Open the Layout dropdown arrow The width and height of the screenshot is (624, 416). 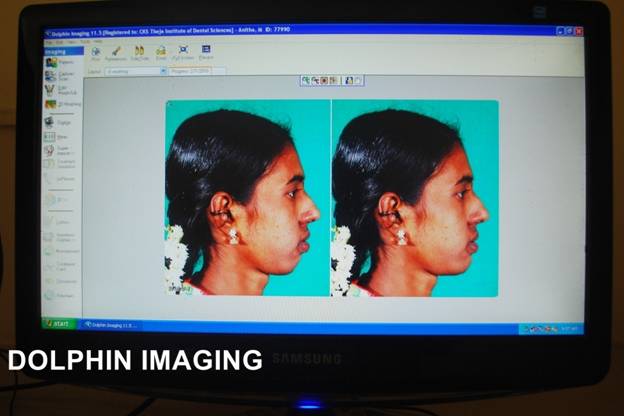163,71
